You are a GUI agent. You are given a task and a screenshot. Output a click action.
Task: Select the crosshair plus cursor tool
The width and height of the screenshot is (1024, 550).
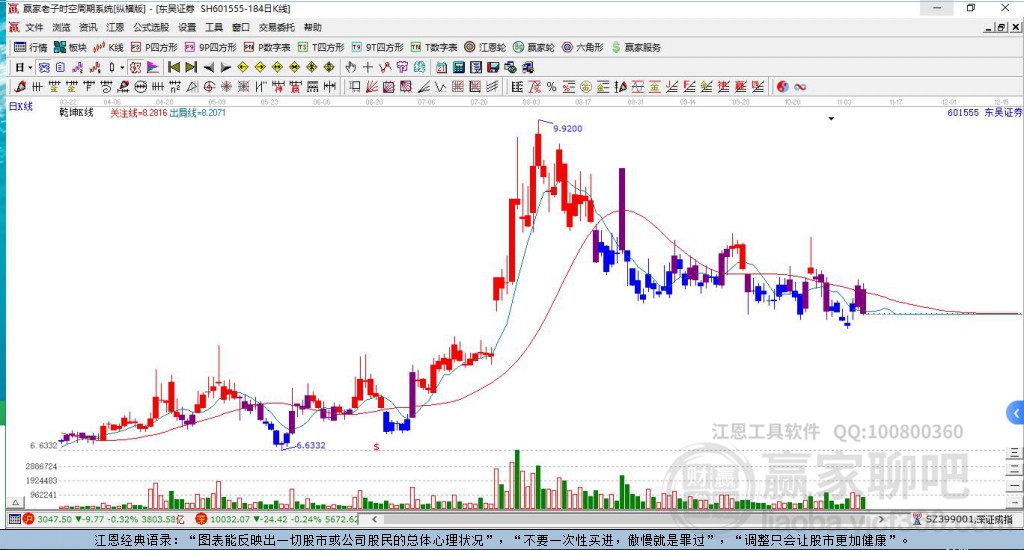[368, 67]
